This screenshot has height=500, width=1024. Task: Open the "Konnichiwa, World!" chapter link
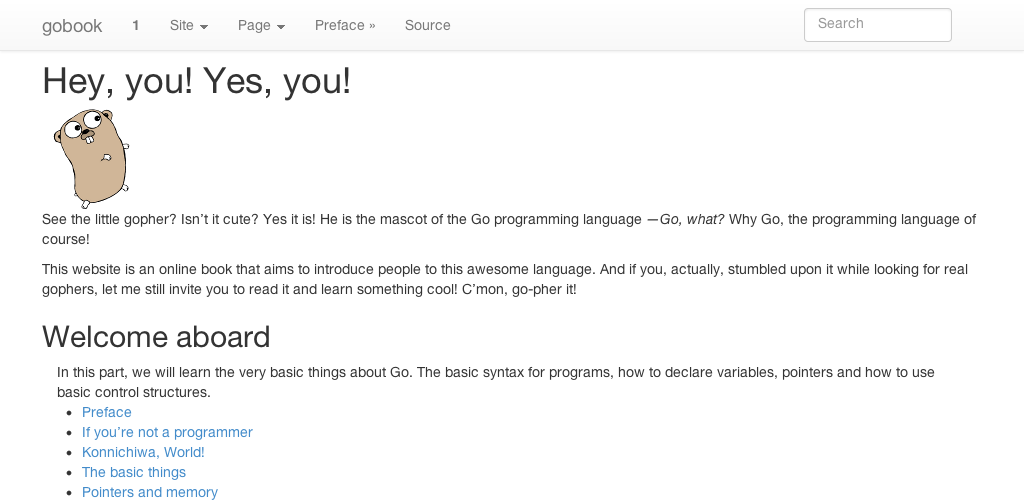coord(143,452)
